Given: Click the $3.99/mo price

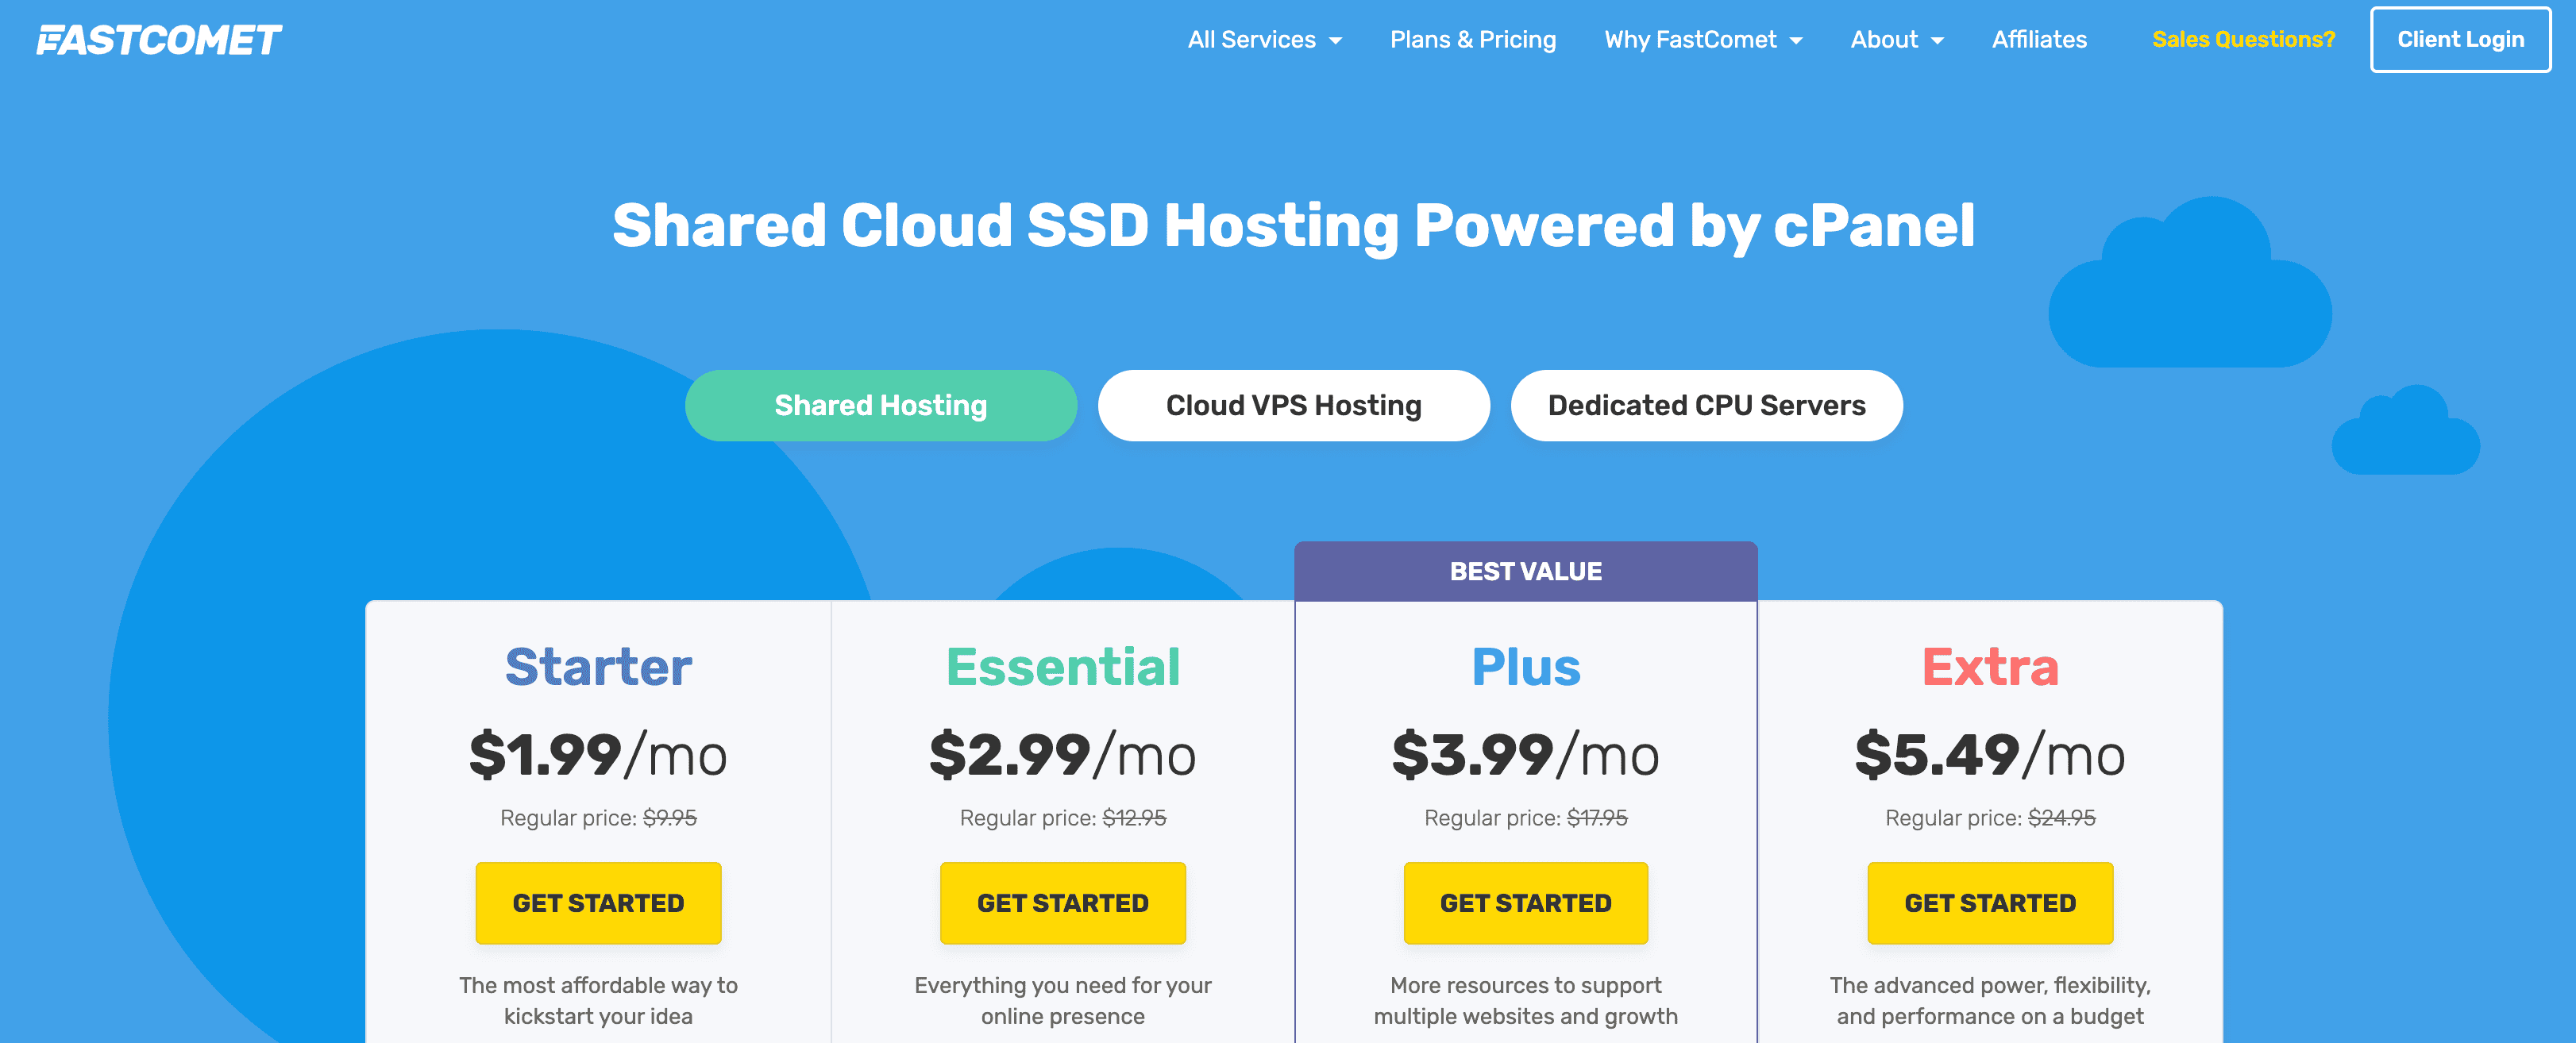Looking at the screenshot, I should click(x=1526, y=755).
